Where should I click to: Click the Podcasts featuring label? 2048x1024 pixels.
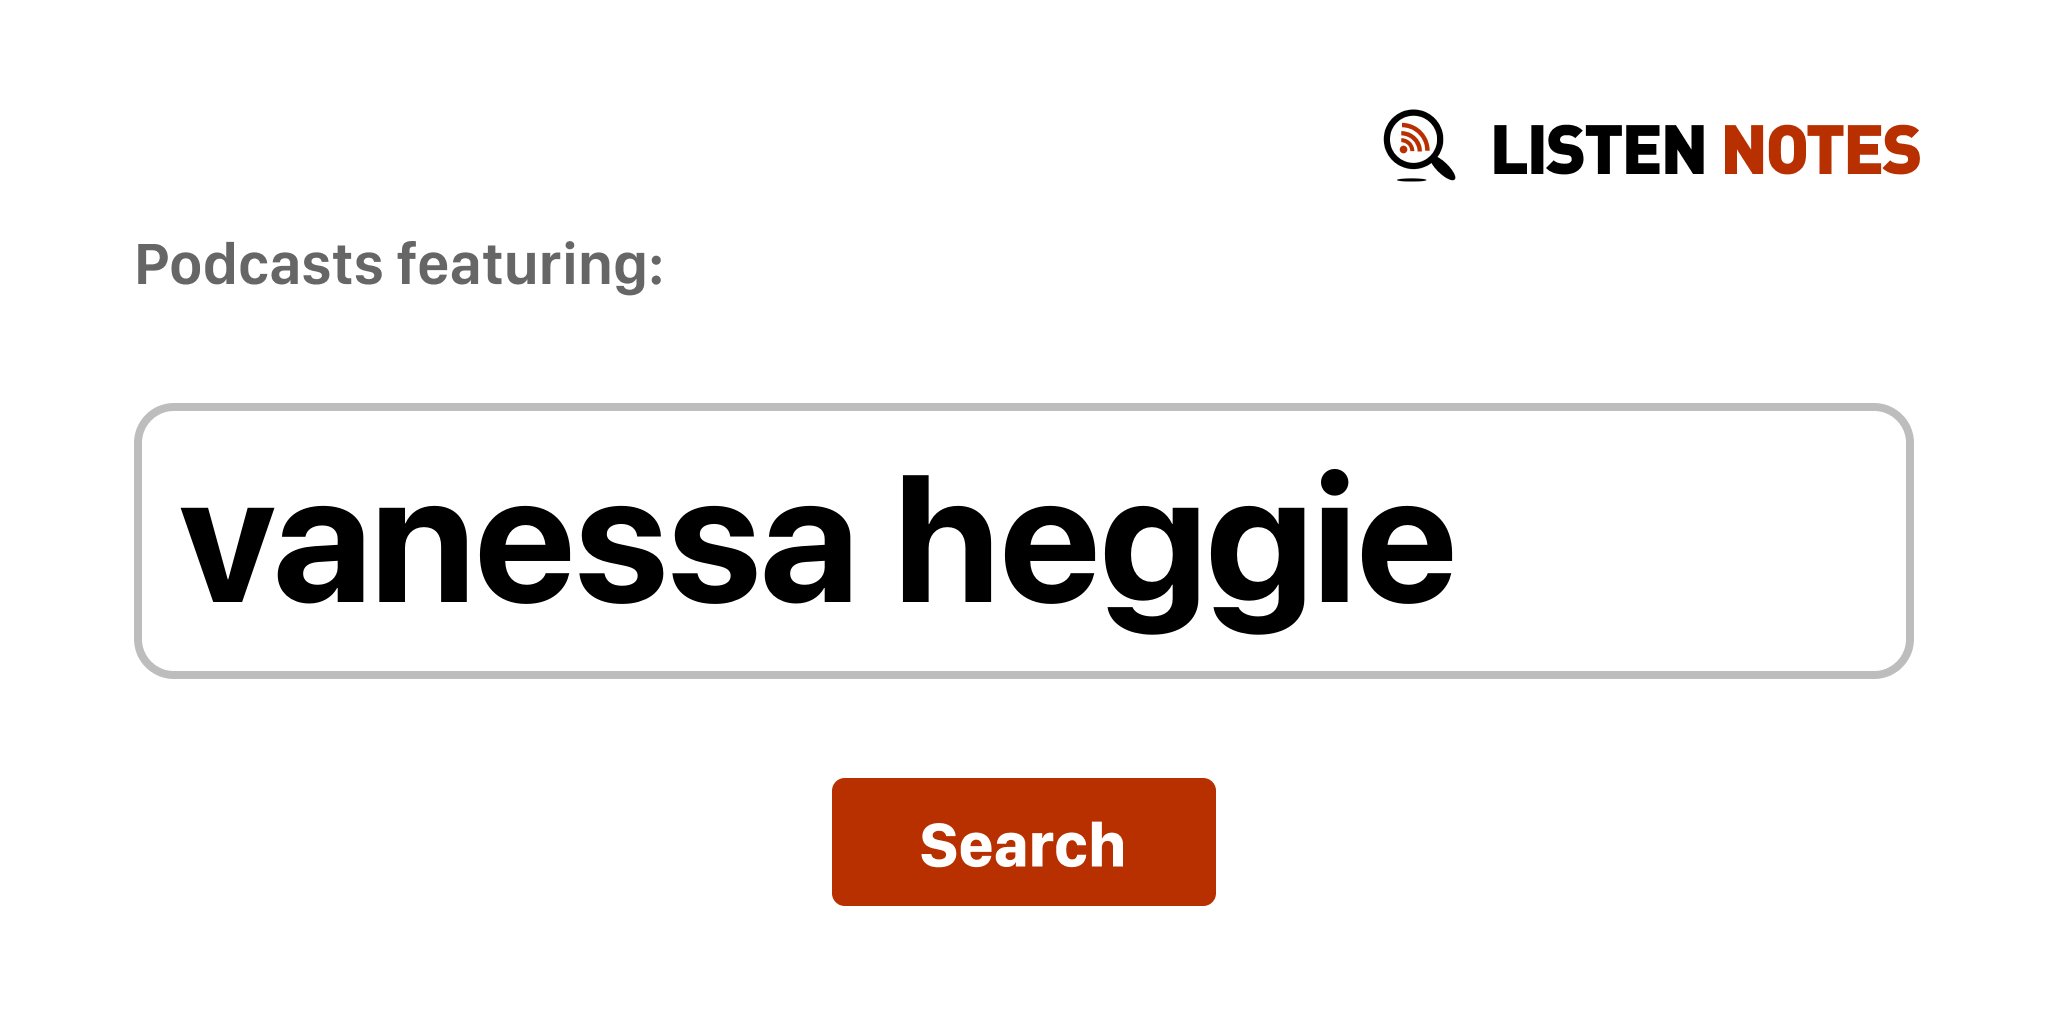(x=399, y=265)
